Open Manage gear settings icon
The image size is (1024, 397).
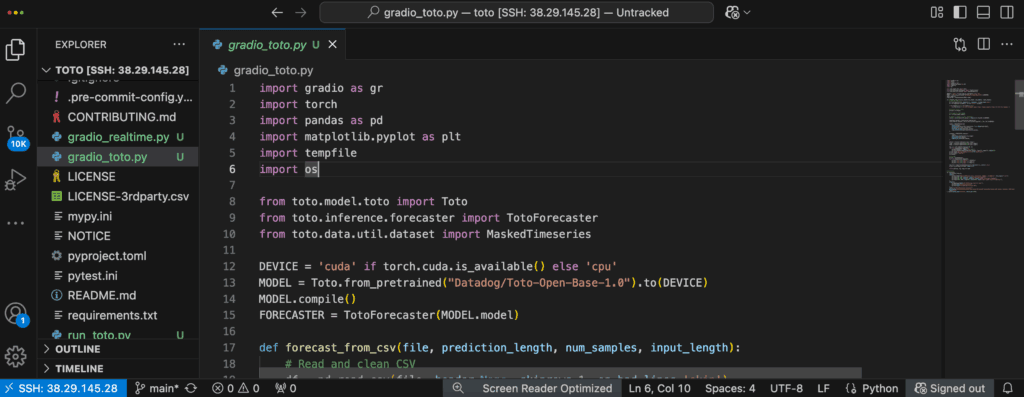click(x=16, y=357)
